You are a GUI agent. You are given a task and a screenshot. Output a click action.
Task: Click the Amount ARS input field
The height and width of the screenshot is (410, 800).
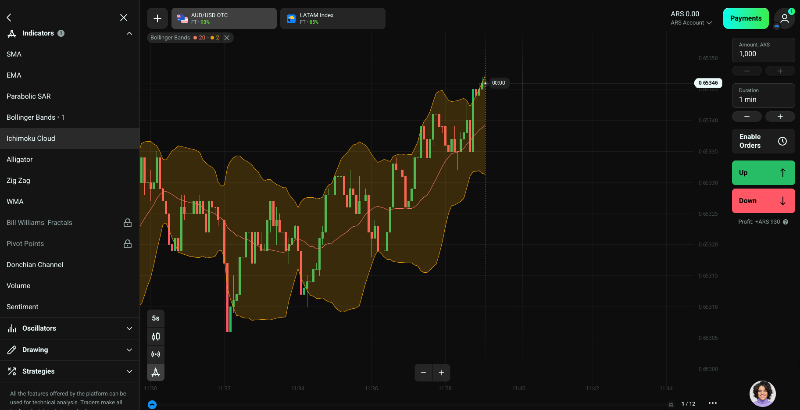tap(763, 49)
